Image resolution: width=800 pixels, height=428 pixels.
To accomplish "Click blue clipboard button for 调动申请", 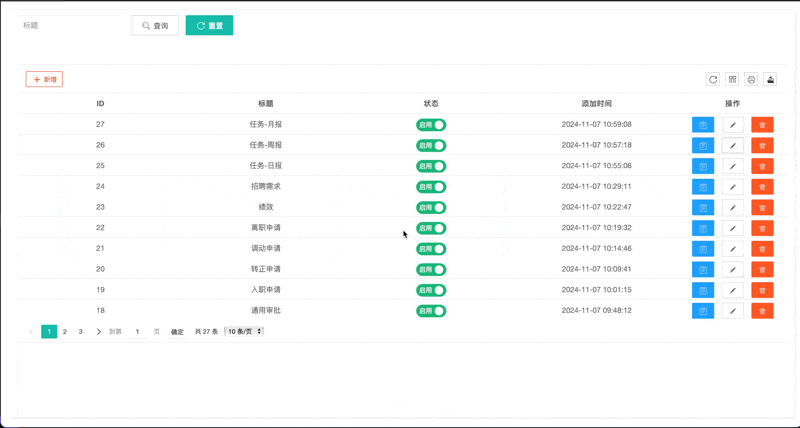I will [x=703, y=249].
